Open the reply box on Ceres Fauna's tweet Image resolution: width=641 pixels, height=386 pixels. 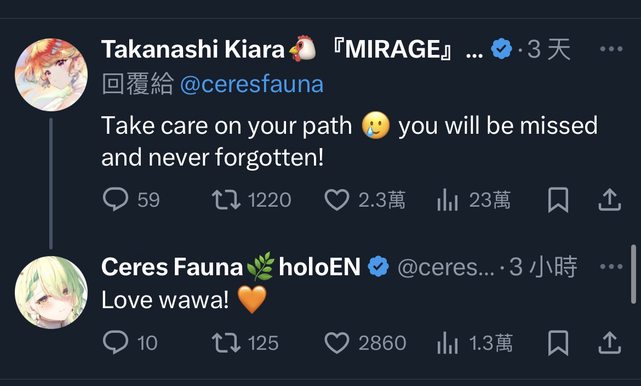point(116,342)
